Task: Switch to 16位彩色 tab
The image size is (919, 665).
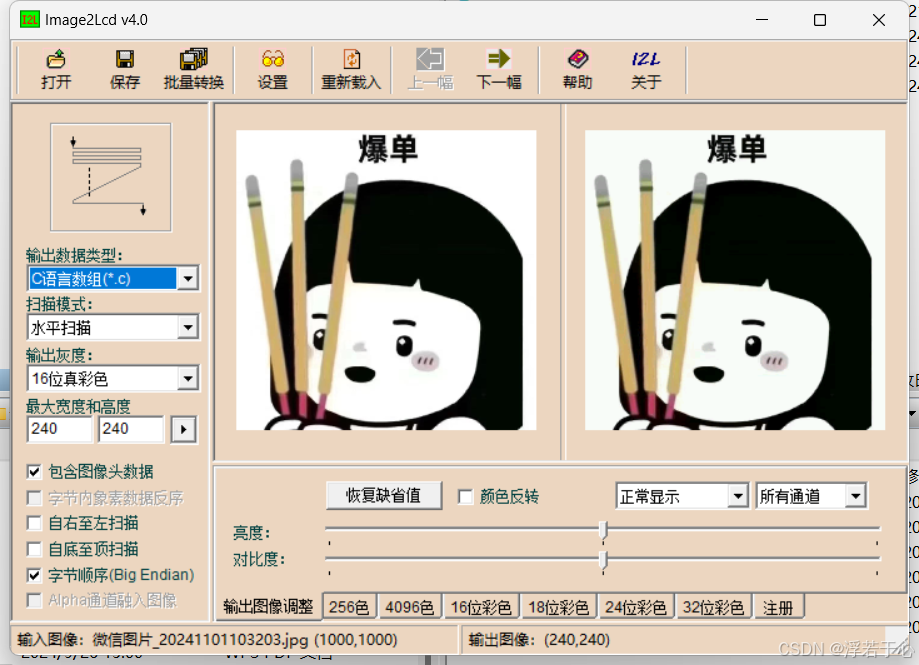Action: (481, 608)
